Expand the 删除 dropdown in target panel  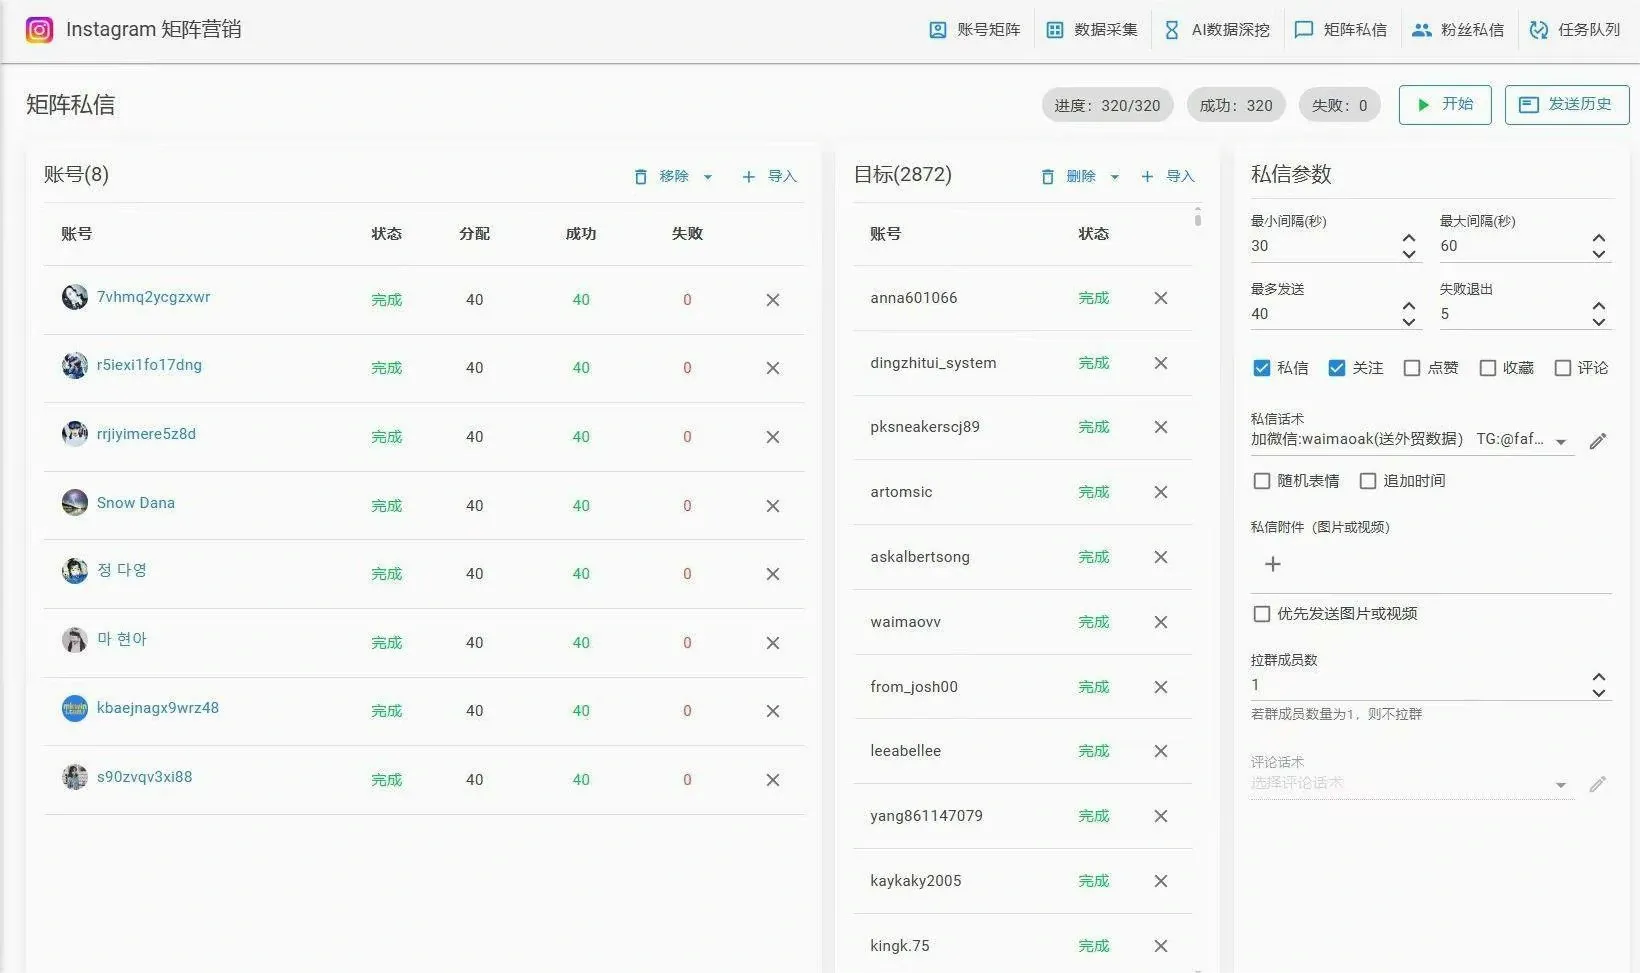[x=1117, y=176]
